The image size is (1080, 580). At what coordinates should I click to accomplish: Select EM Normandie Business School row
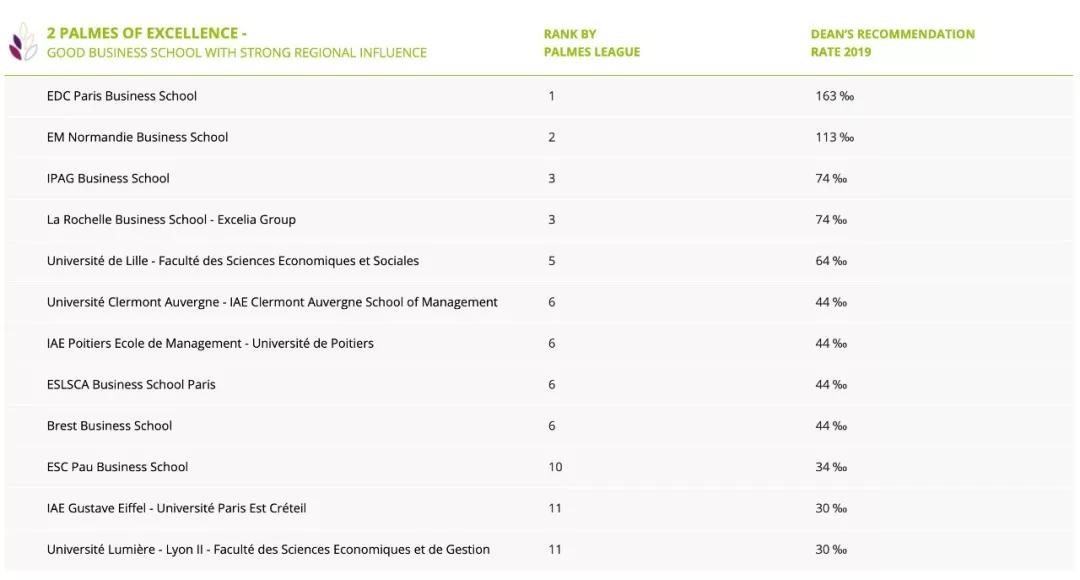[137, 137]
